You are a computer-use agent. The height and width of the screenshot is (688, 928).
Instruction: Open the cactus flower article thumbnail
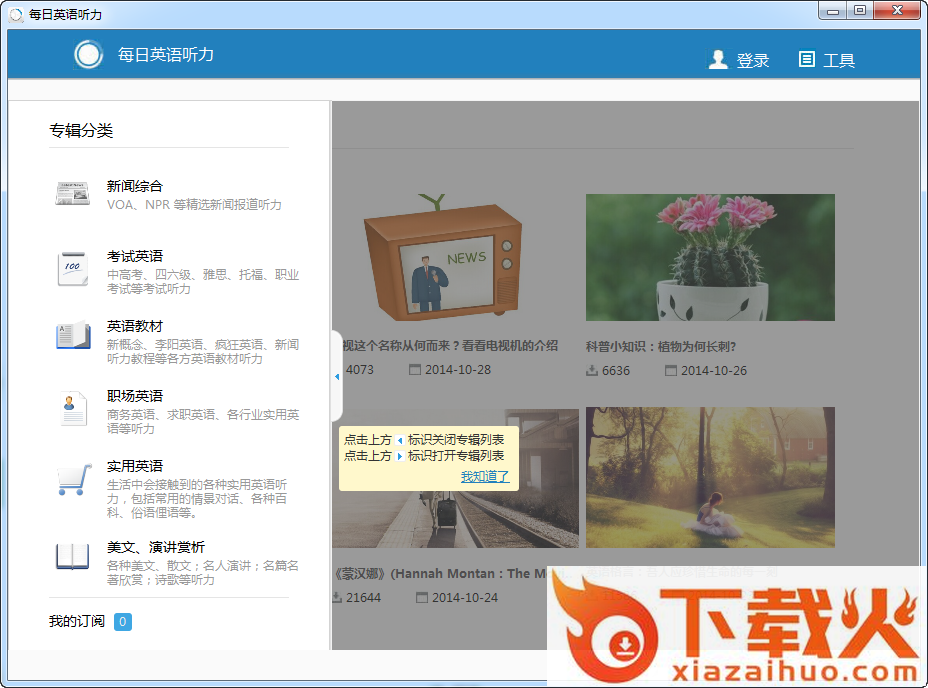(710, 257)
